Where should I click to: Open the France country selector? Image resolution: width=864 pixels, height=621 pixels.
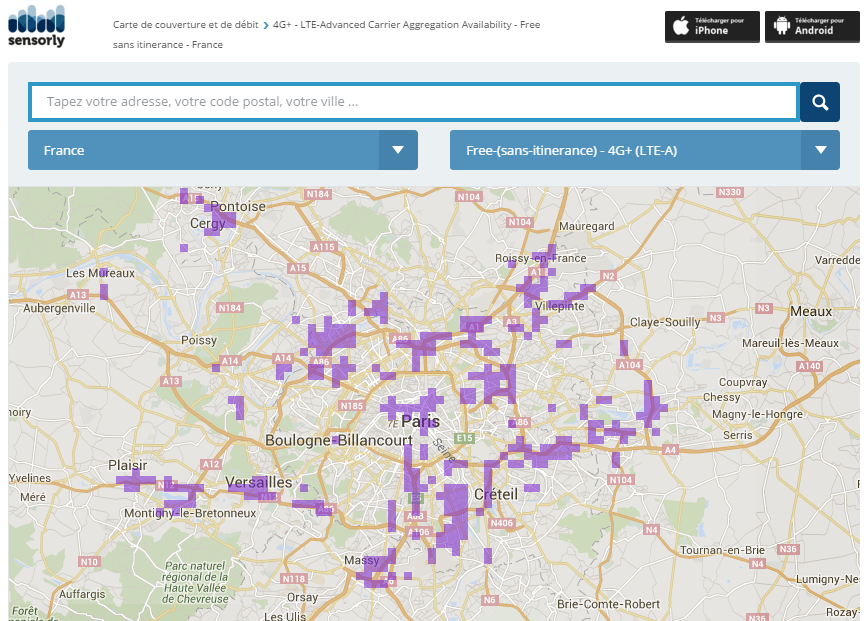[x=204, y=150]
